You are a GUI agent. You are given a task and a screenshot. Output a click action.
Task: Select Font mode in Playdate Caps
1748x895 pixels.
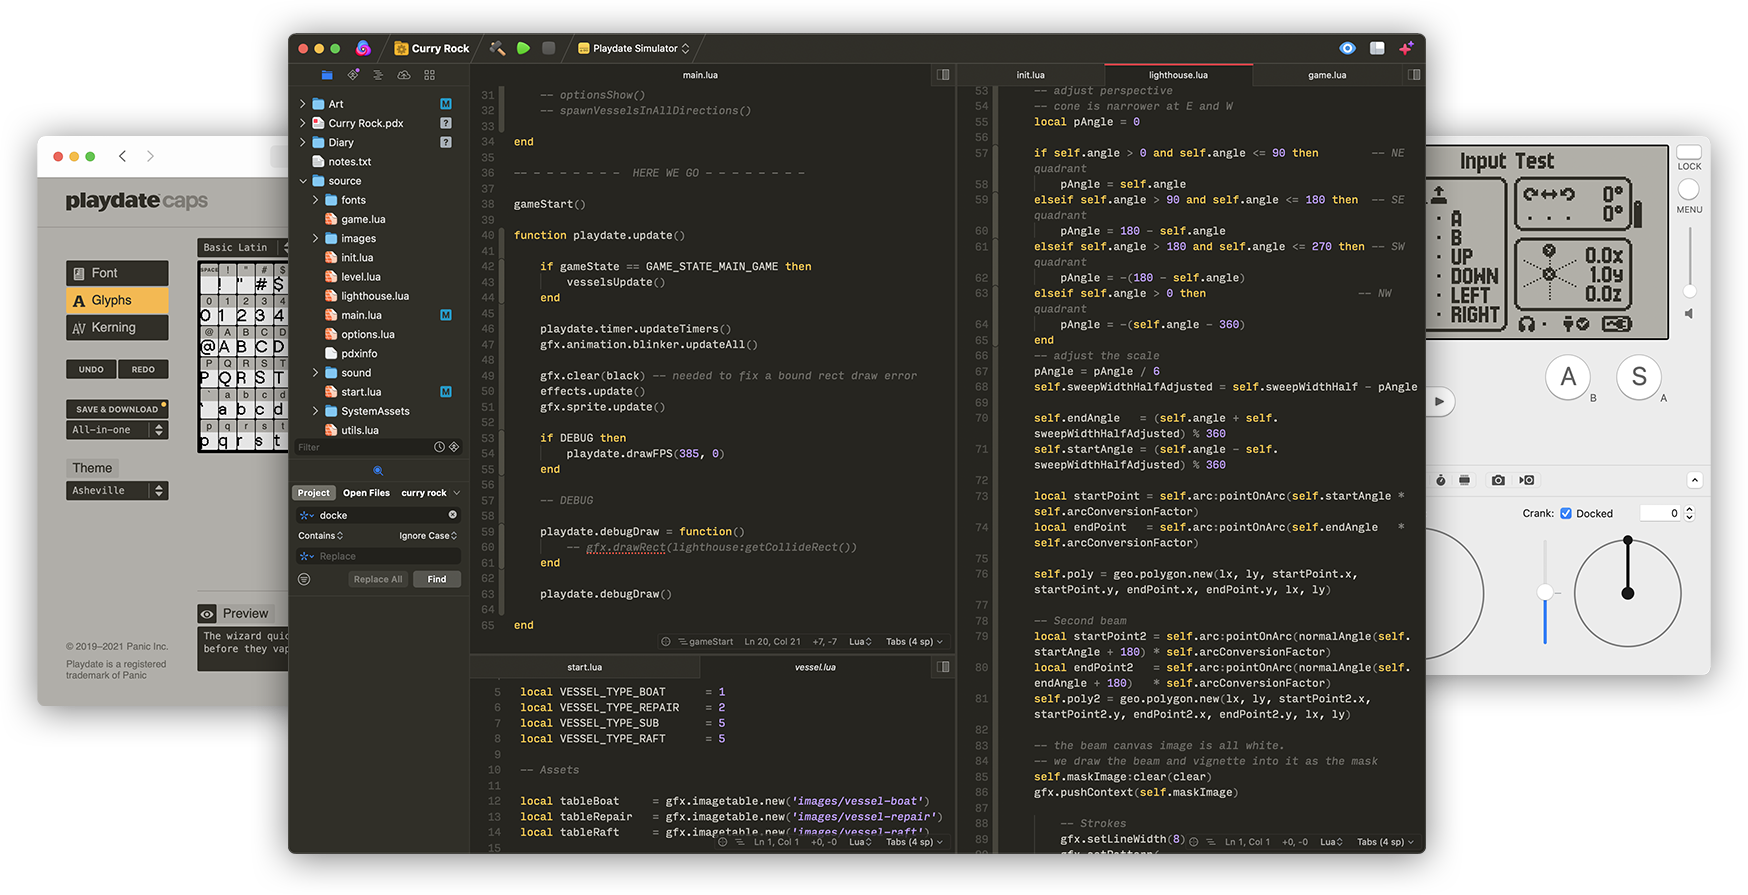click(x=117, y=273)
